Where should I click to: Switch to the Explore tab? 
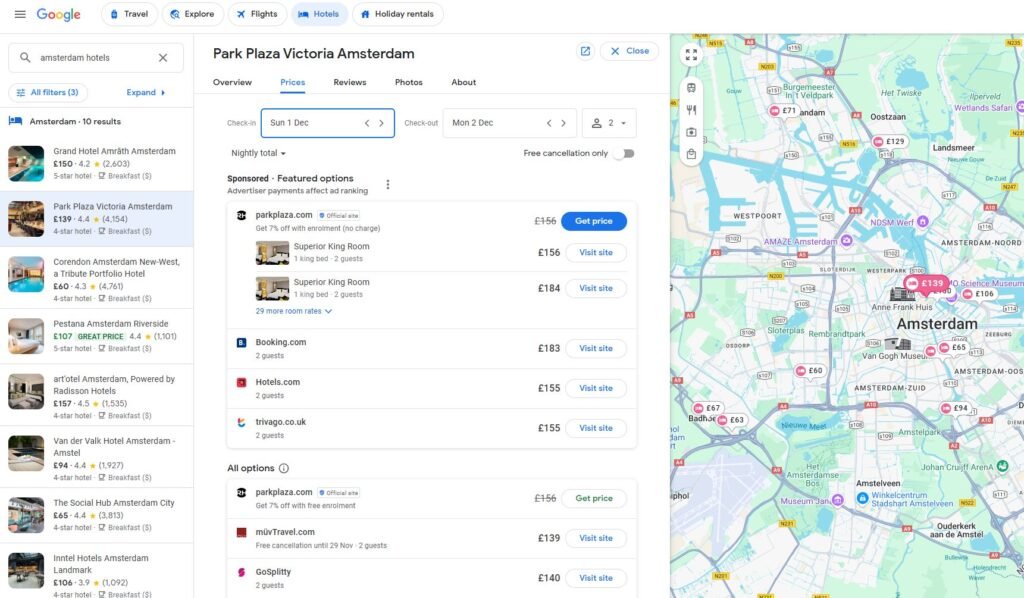[x=192, y=14]
